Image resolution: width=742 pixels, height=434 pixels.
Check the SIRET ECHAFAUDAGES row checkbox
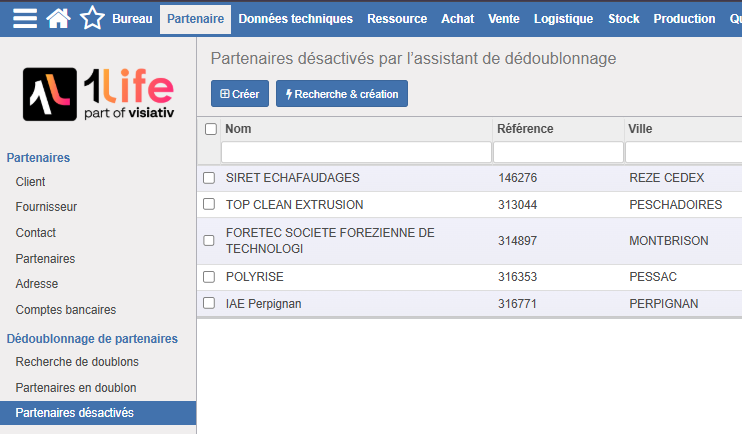[x=209, y=178]
